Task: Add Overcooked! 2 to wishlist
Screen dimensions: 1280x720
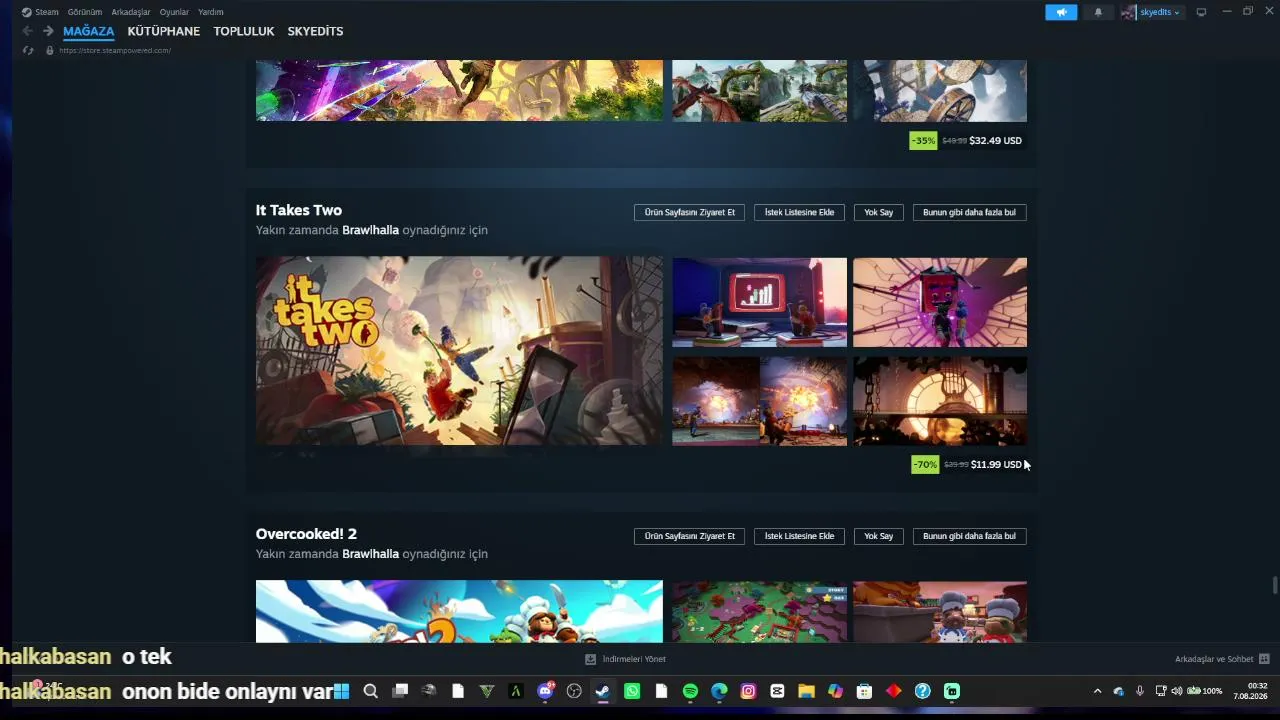Action: pos(799,536)
